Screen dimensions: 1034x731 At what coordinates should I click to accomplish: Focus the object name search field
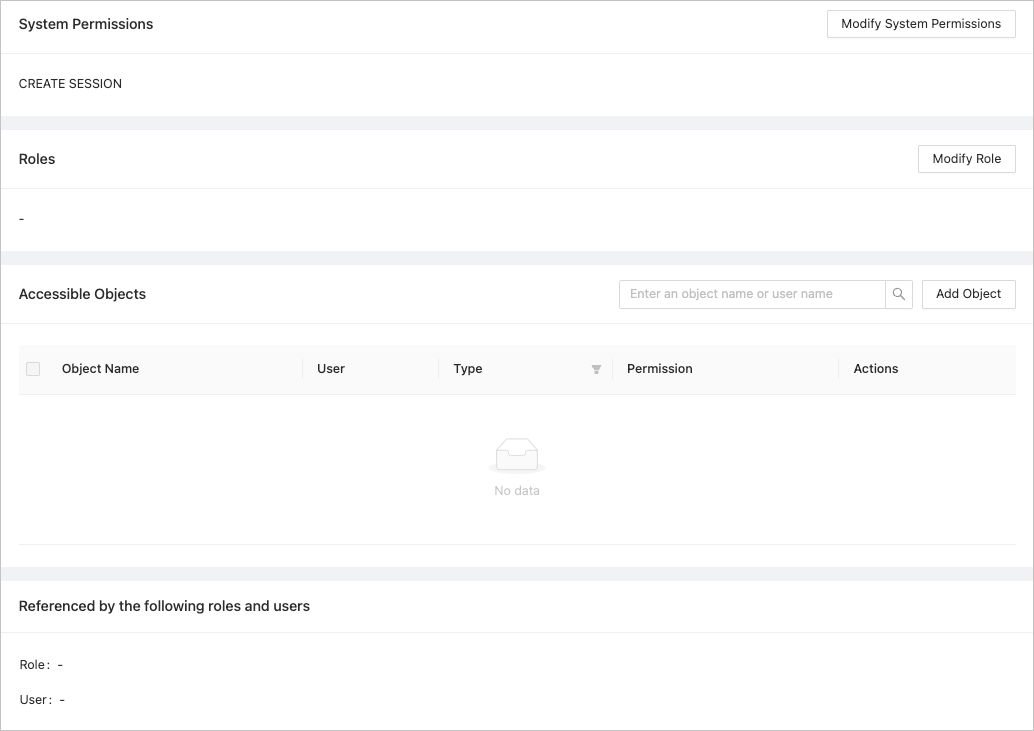pyautogui.click(x=752, y=294)
